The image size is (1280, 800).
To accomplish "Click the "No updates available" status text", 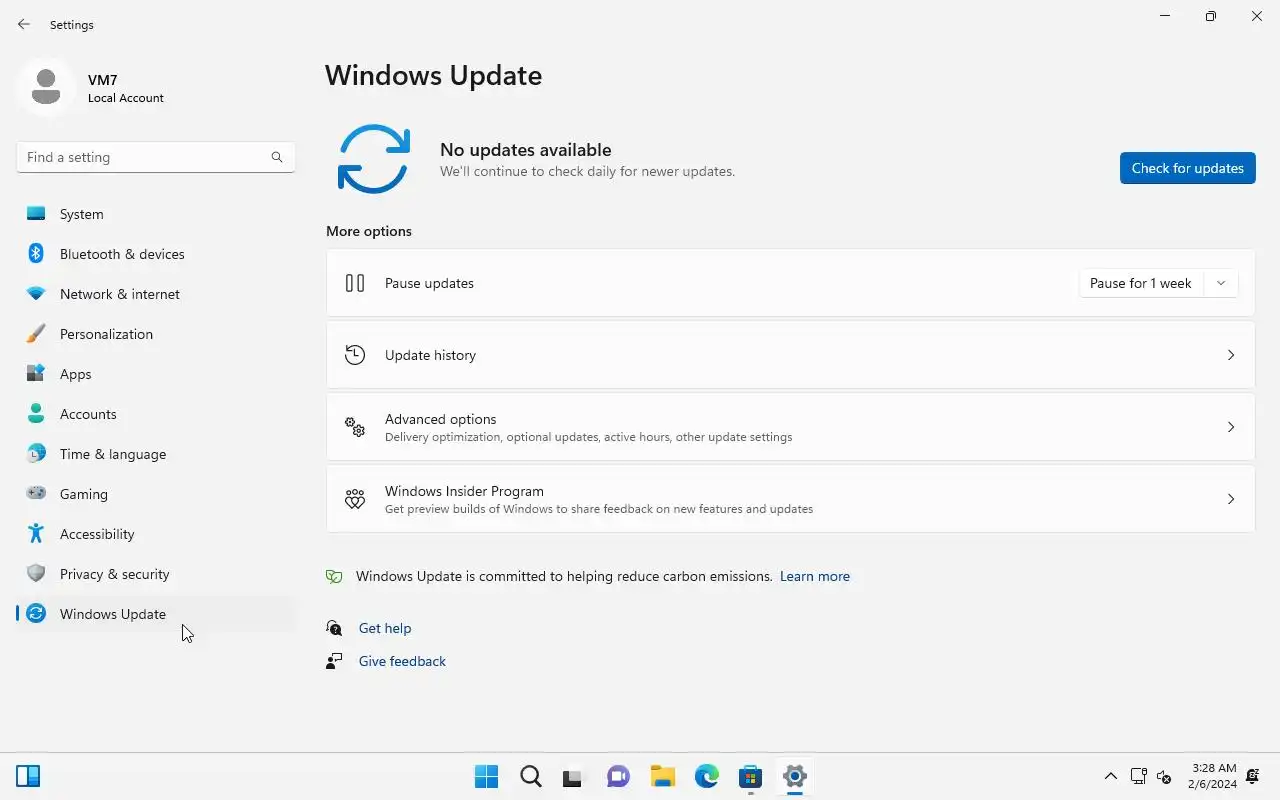I will click(525, 150).
